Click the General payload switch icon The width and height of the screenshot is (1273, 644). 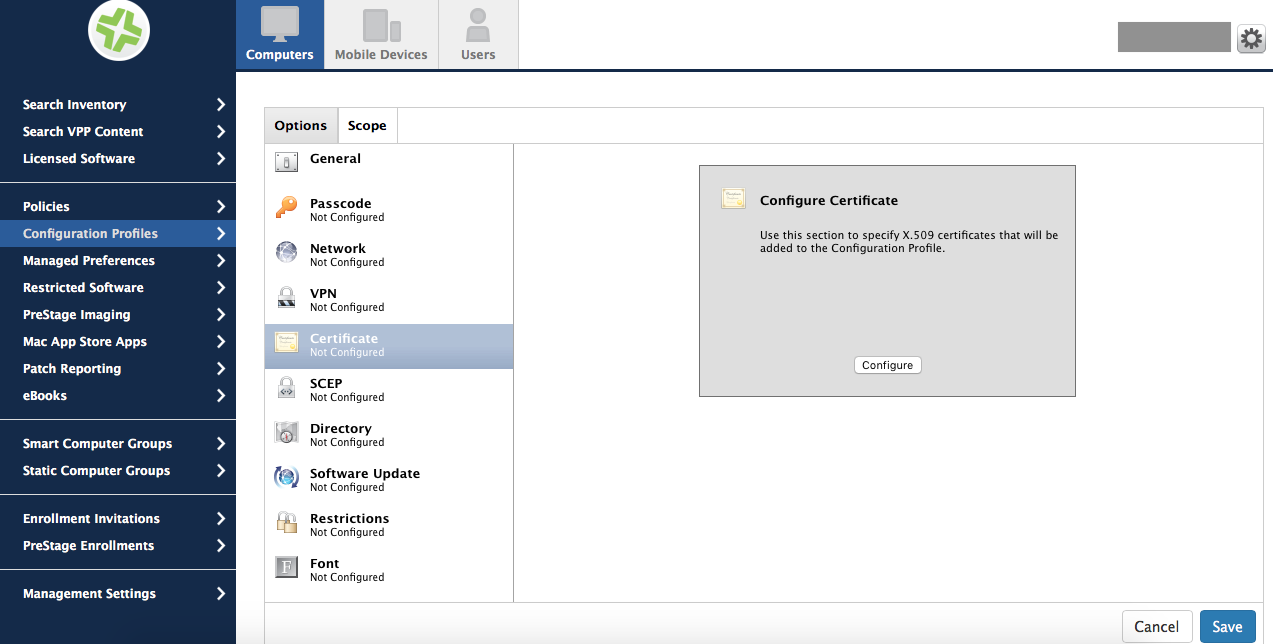[x=287, y=161]
